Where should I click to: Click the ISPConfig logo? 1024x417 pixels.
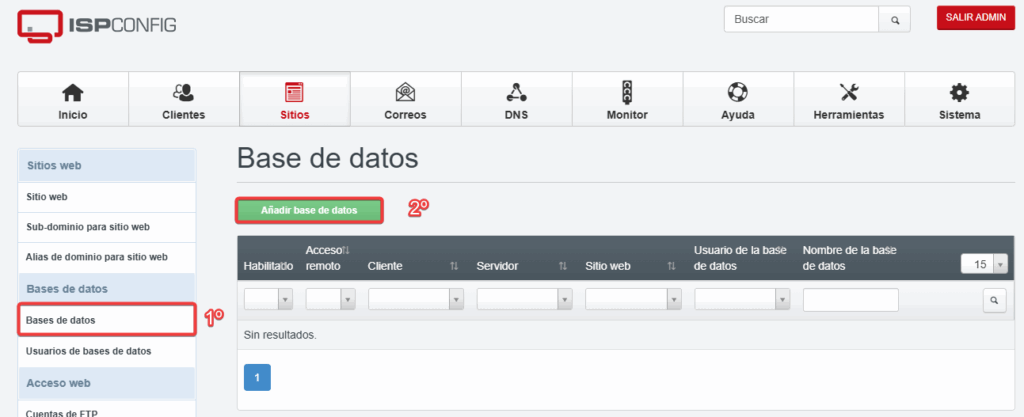tap(97, 26)
